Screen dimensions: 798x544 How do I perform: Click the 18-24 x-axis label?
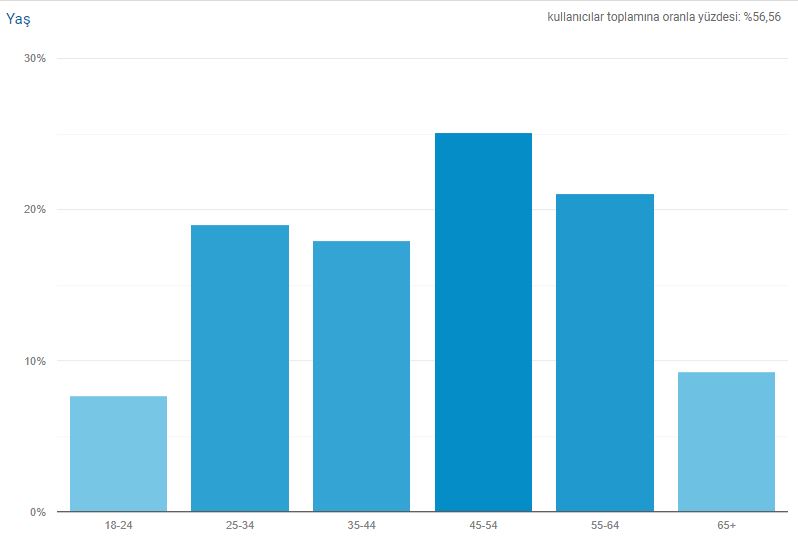tap(118, 526)
